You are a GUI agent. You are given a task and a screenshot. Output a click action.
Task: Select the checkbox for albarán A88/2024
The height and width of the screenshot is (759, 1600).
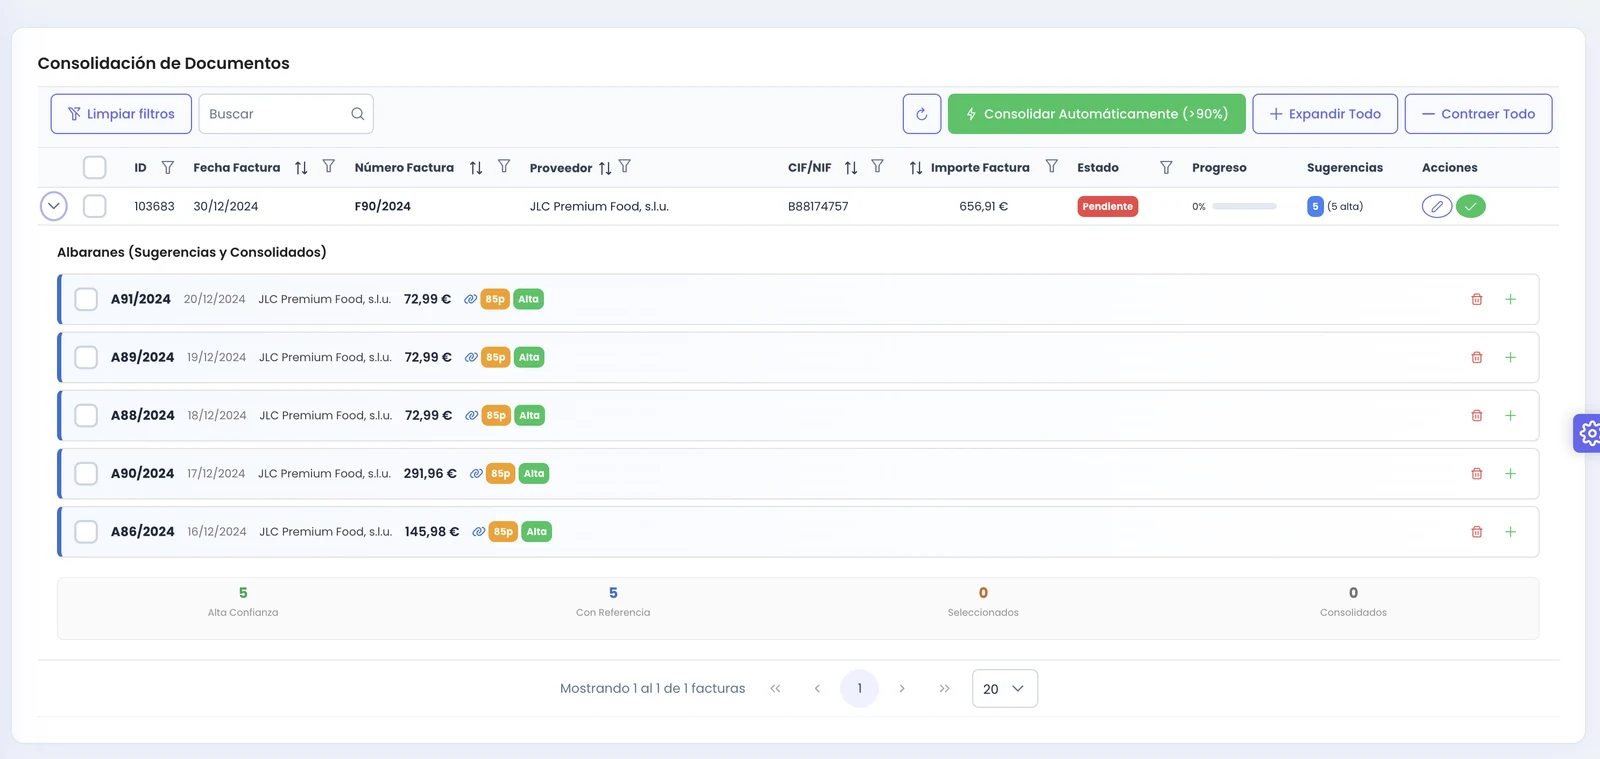86,415
